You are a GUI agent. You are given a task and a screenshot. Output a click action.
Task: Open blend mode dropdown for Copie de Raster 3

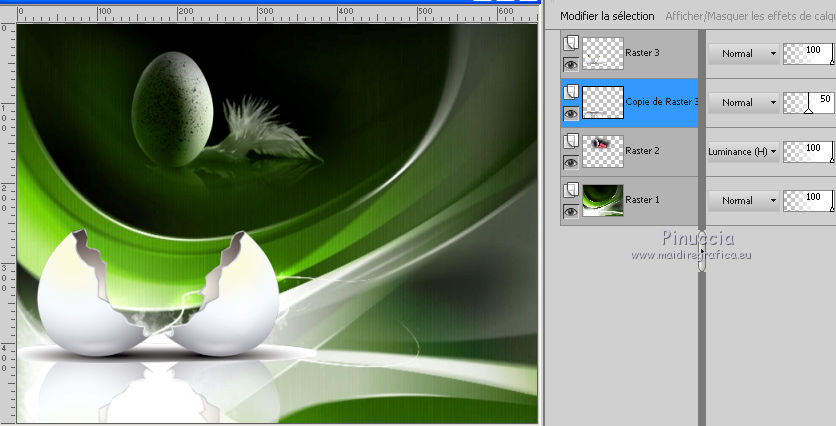tap(744, 102)
